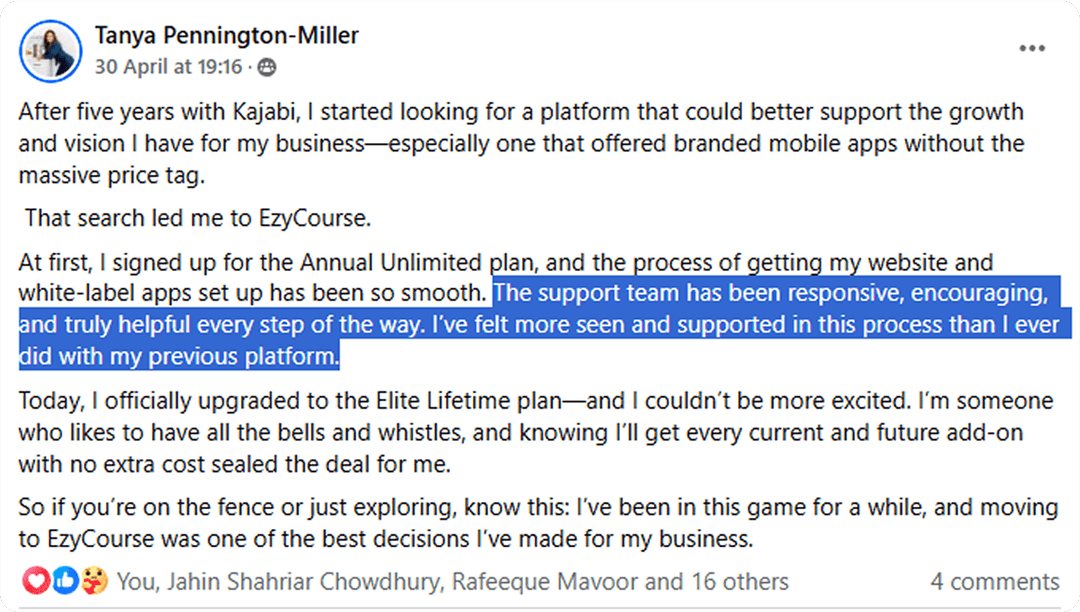Screen dimensions: 1080x612
Task: Click the red heart reaction icon
Action: pos(36,581)
